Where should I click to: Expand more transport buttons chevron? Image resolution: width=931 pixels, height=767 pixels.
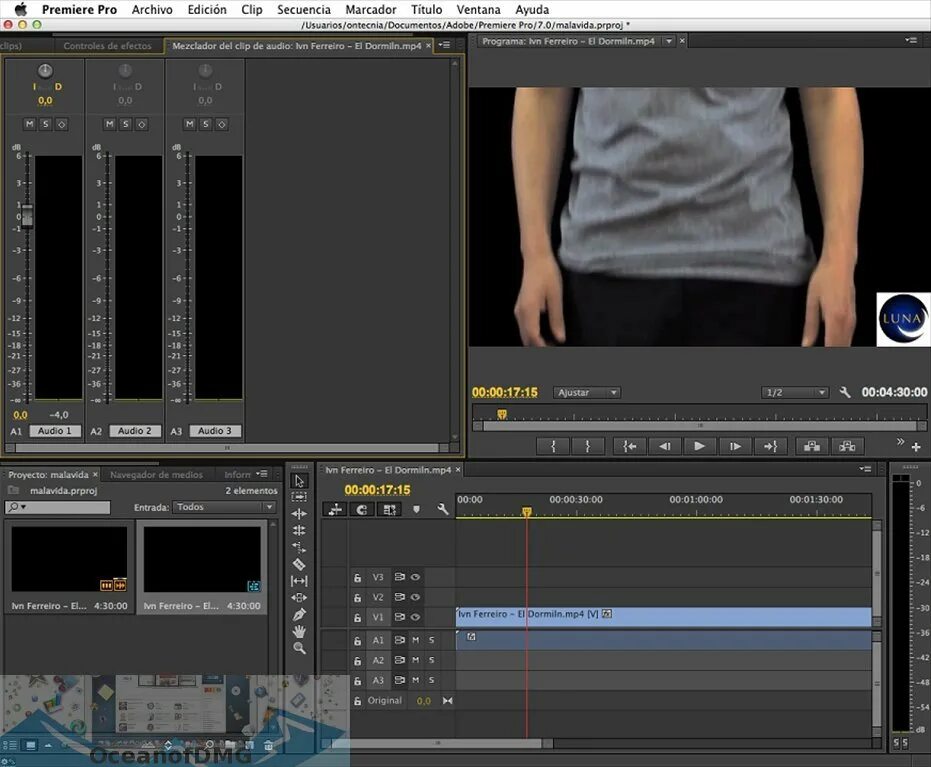coord(900,442)
